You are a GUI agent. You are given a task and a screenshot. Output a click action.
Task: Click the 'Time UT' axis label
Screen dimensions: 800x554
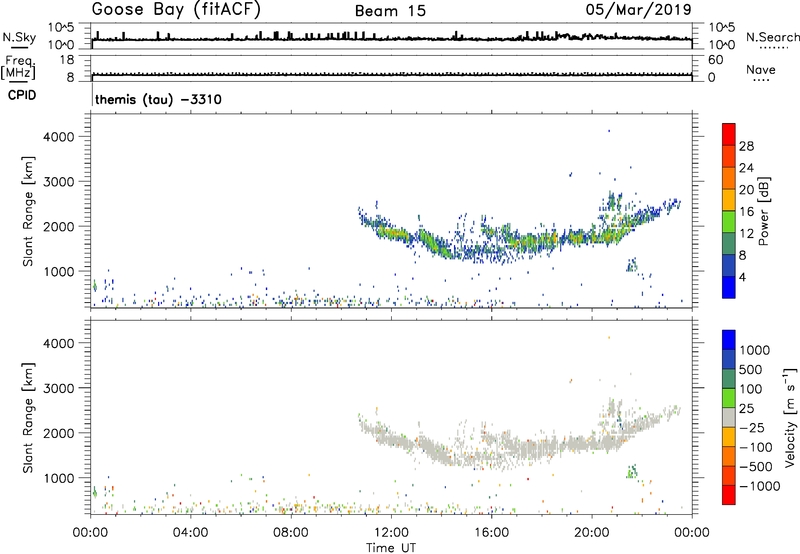pyautogui.click(x=391, y=548)
